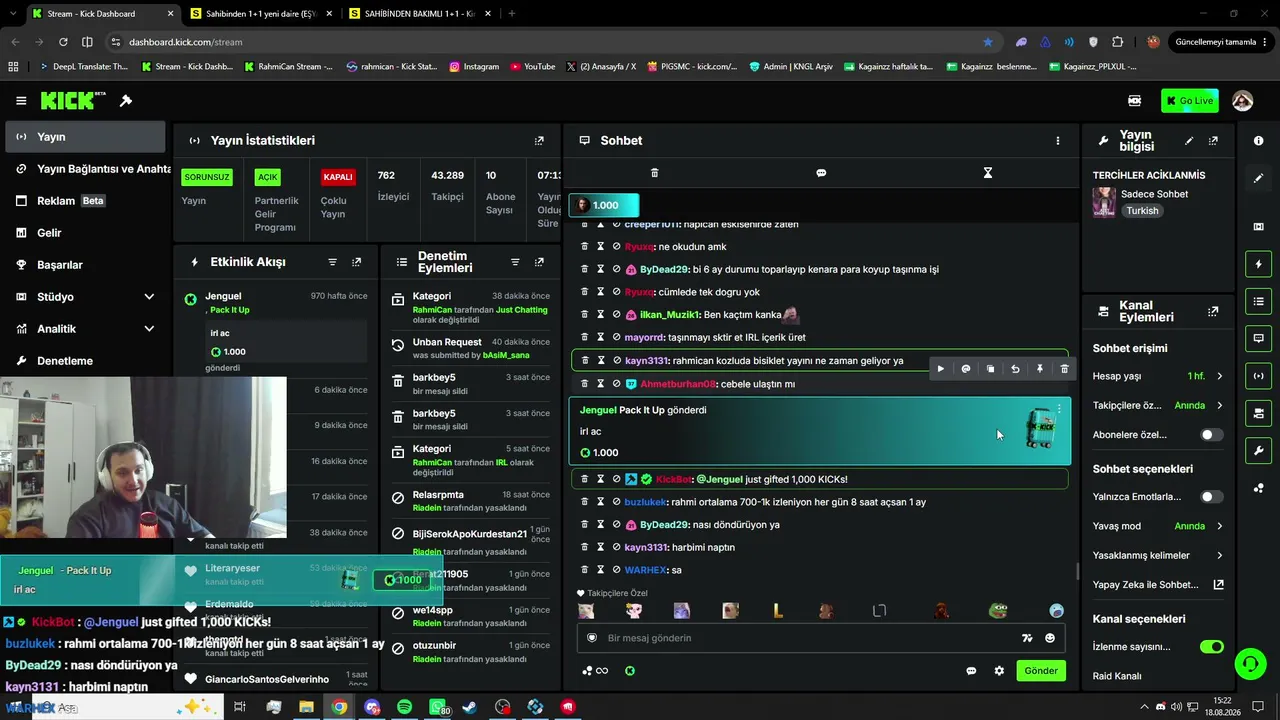This screenshot has height=720, width=1280.
Task: Toggle the chat panel button in right rail
Action: (1259, 339)
